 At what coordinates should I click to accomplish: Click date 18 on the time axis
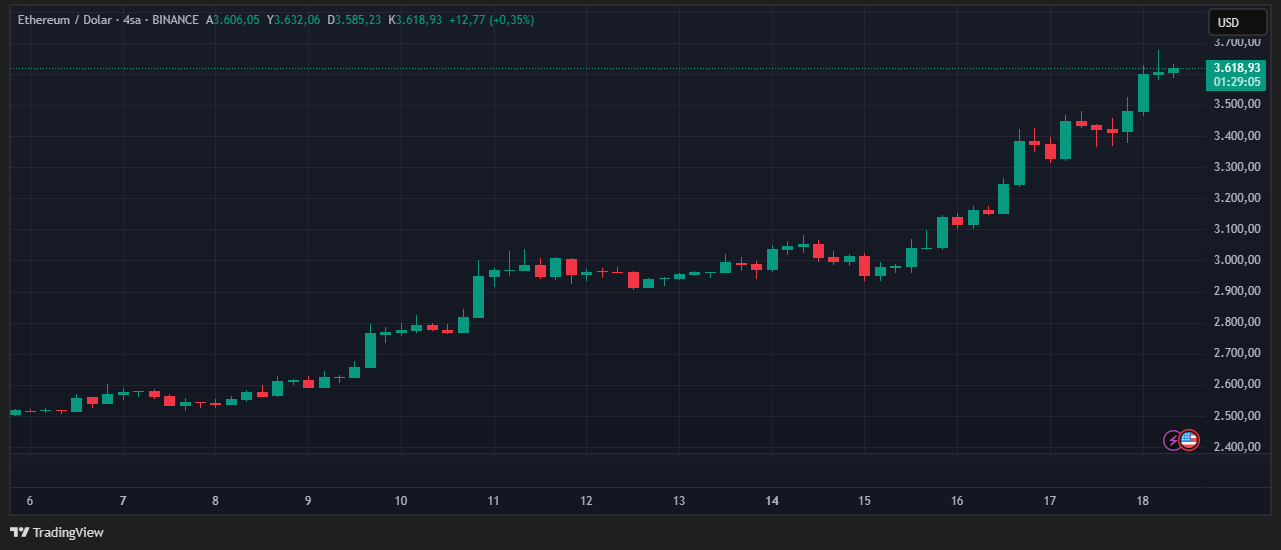(x=1143, y=501)
